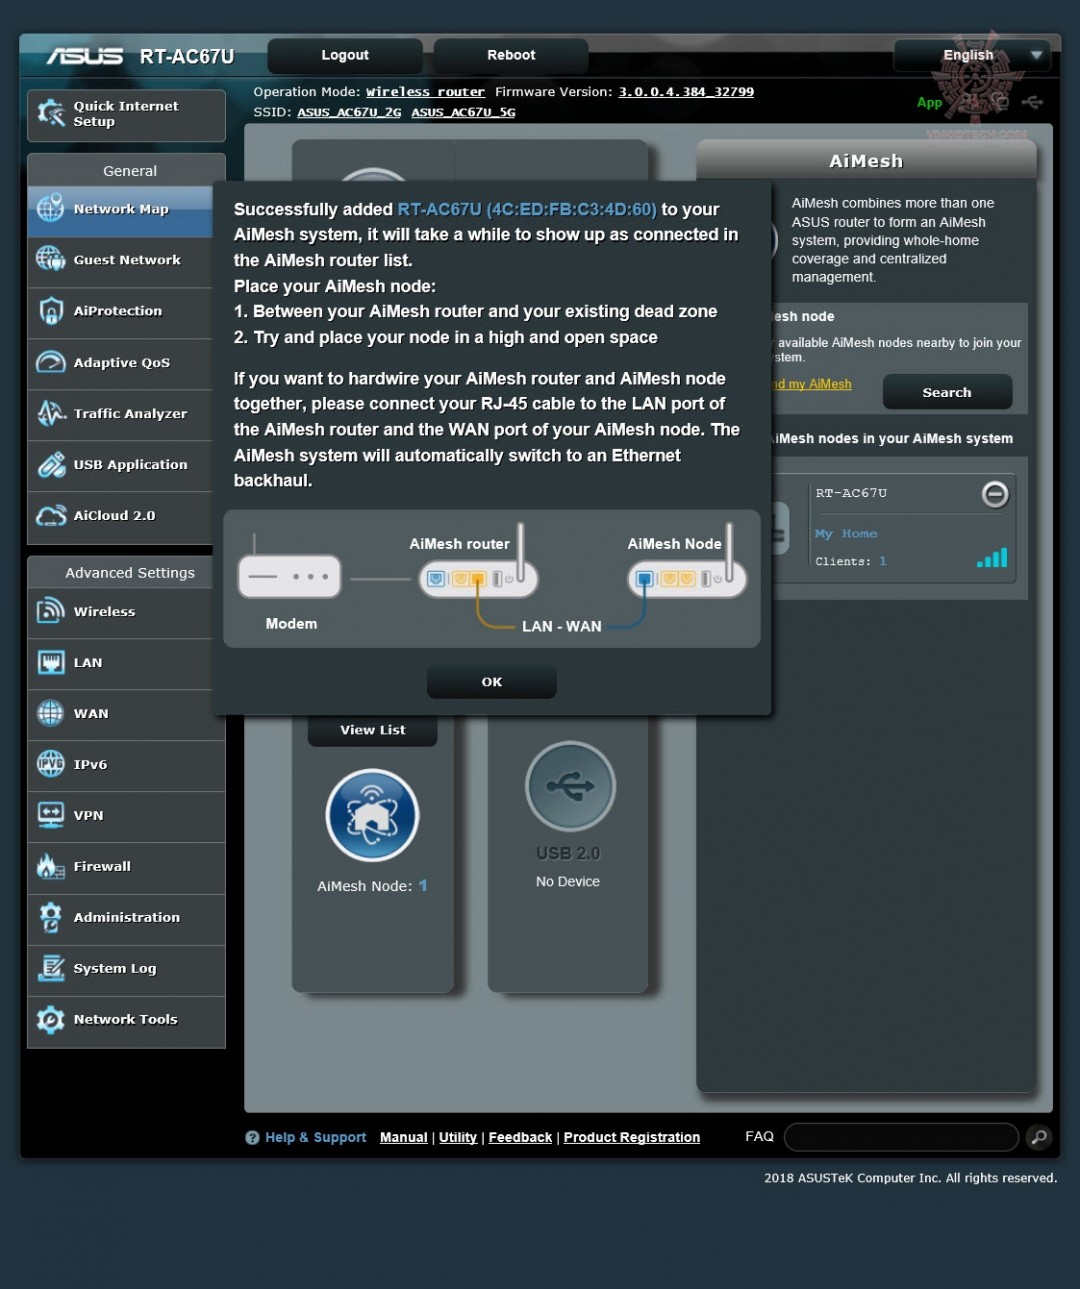This screenshot has height=1289, width=1080.
Task: Click the ASUS_AC67U_2G SSID link
Action: 349,112
